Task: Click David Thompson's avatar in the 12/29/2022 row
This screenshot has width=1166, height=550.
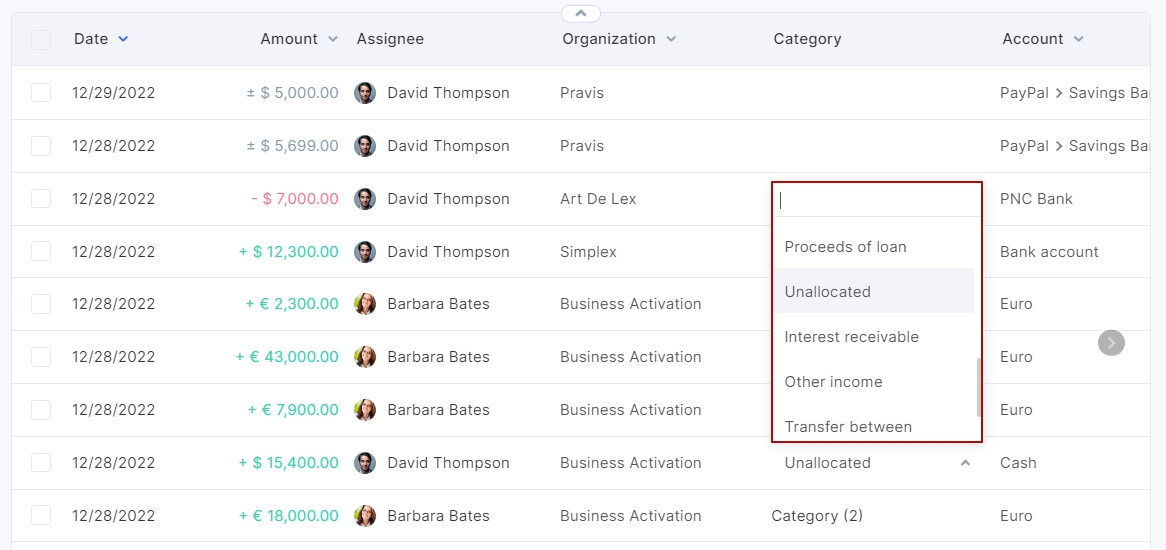Action: [x=365, y=93]
